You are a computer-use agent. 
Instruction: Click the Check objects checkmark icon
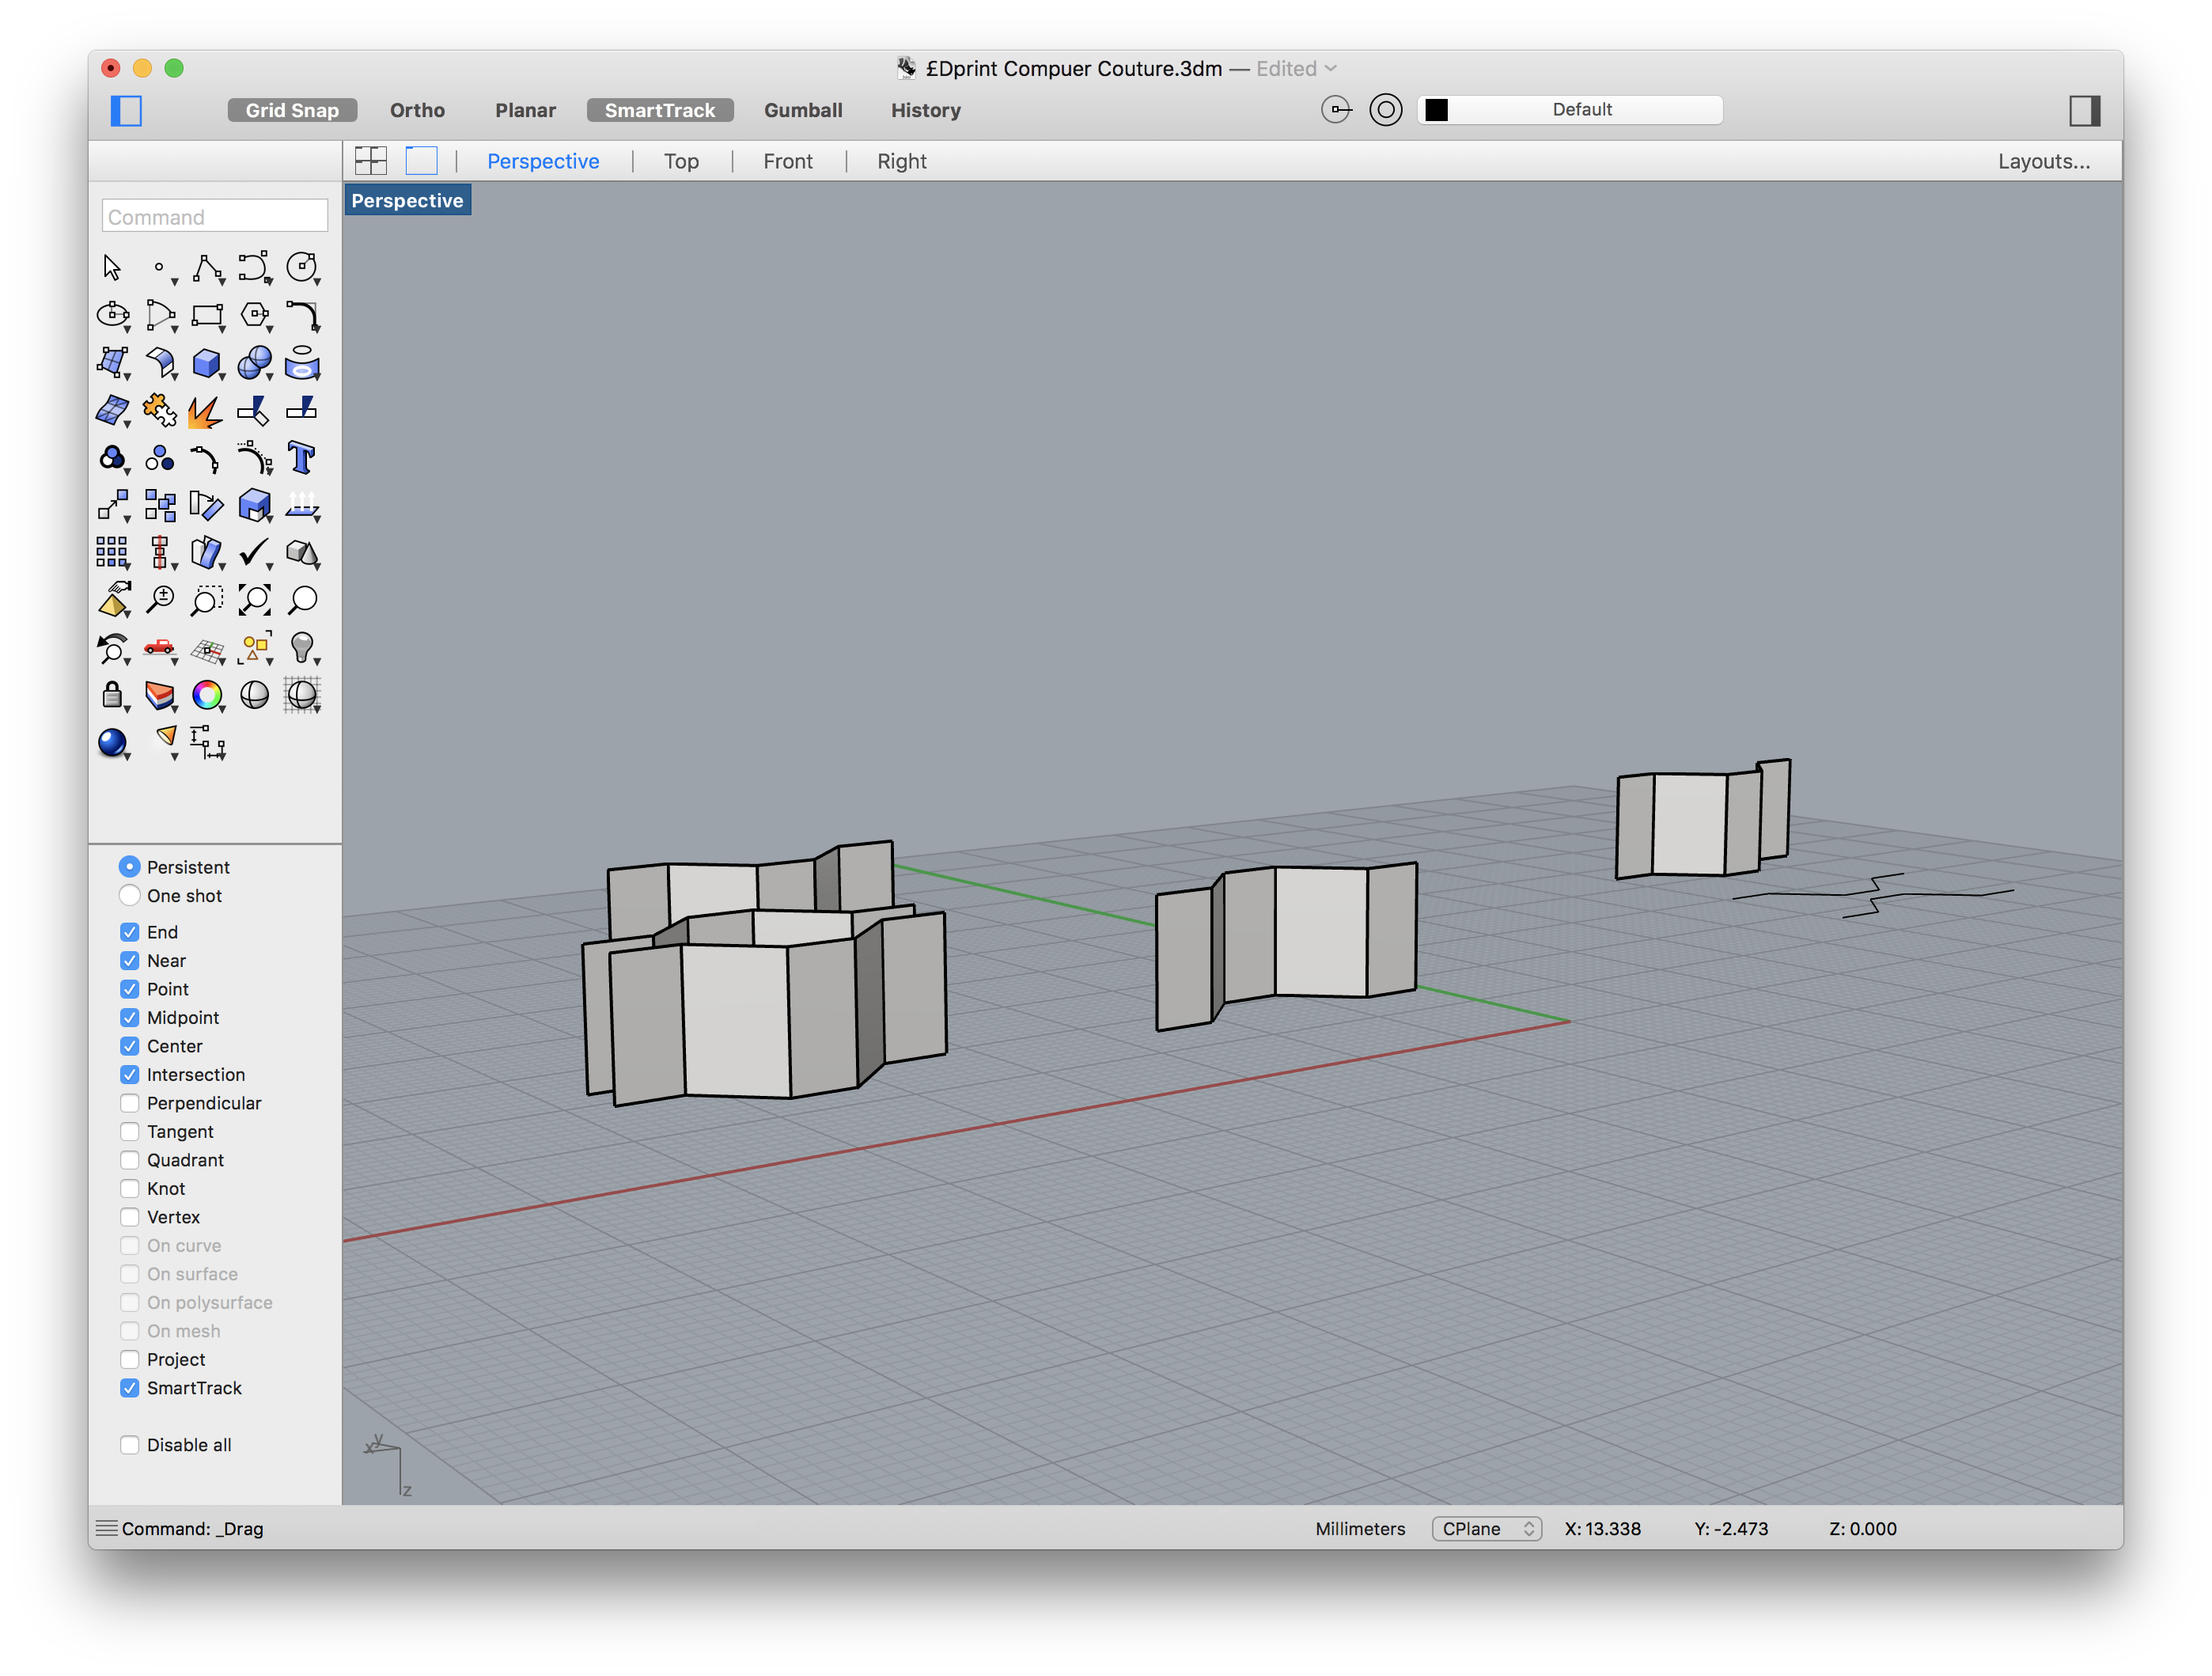point(254,552)
